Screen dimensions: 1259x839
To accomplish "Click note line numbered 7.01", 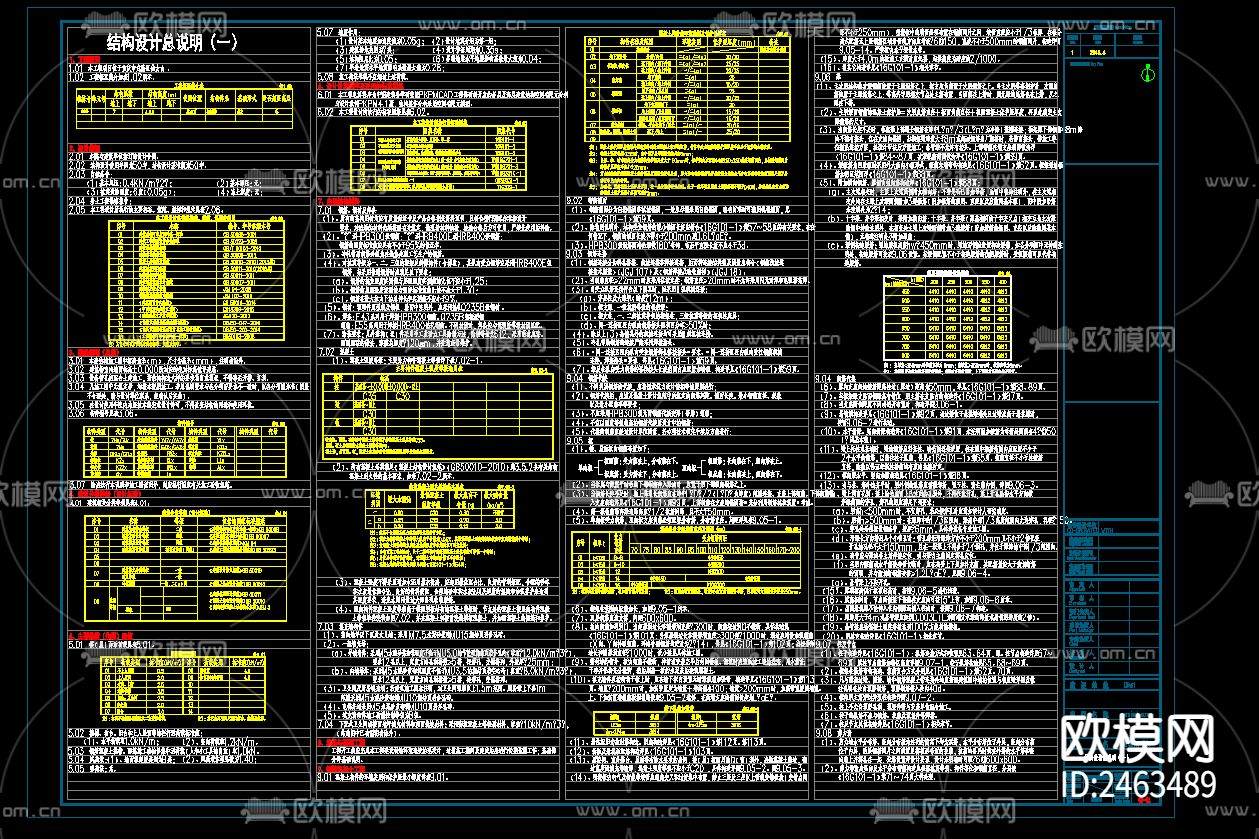I will tap(348, 212).
